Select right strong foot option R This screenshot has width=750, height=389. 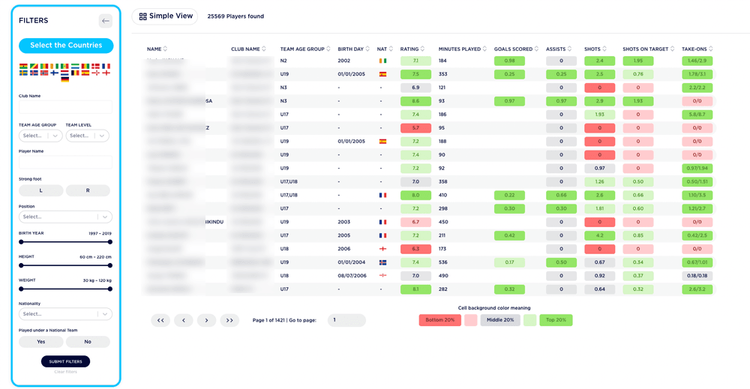(88, 190)
